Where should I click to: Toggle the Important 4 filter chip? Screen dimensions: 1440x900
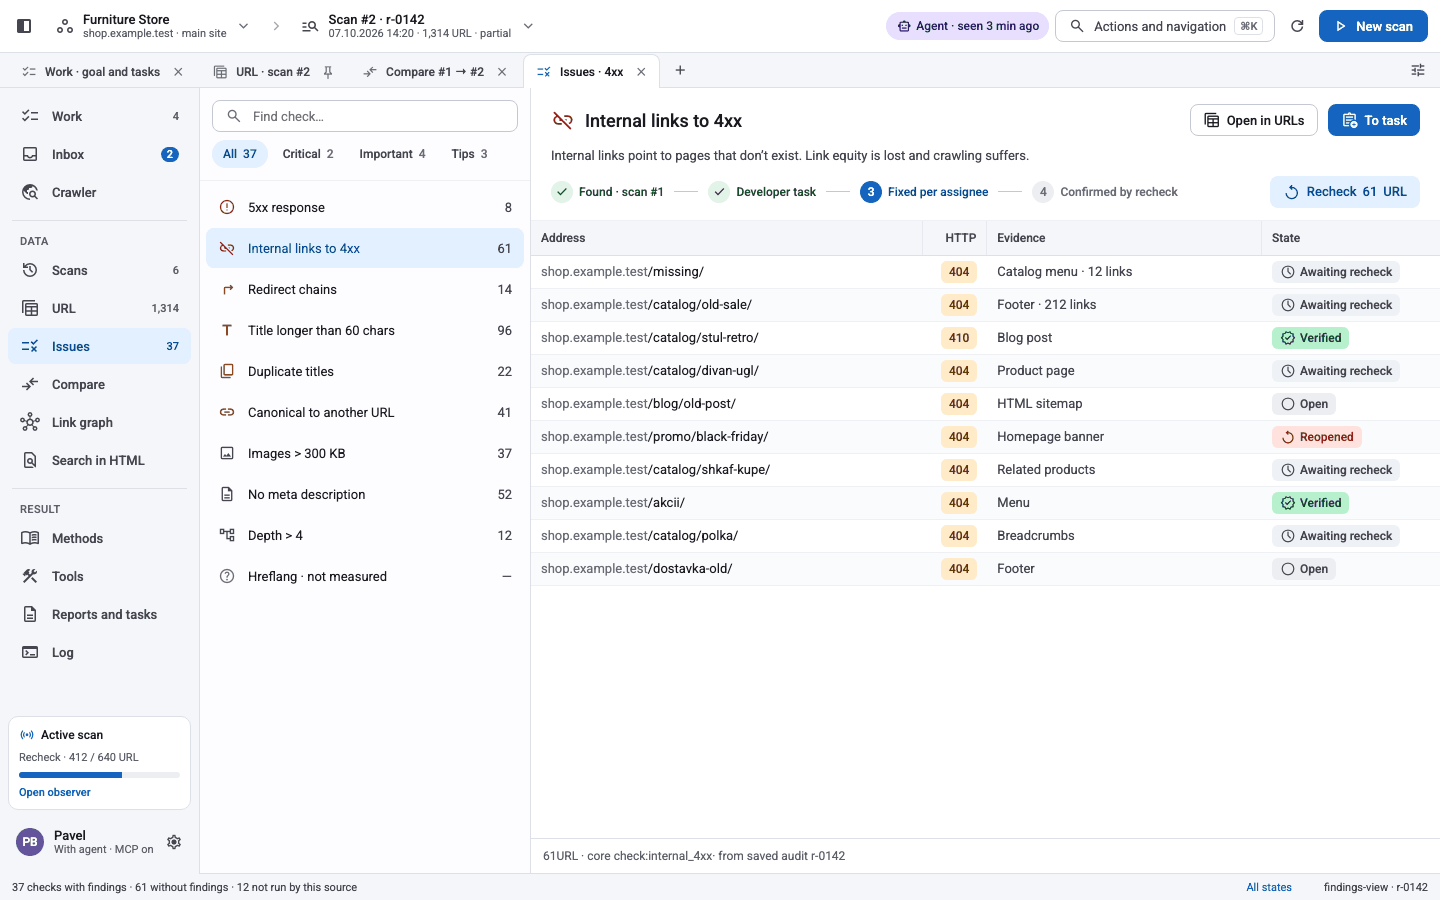(392, 154)
